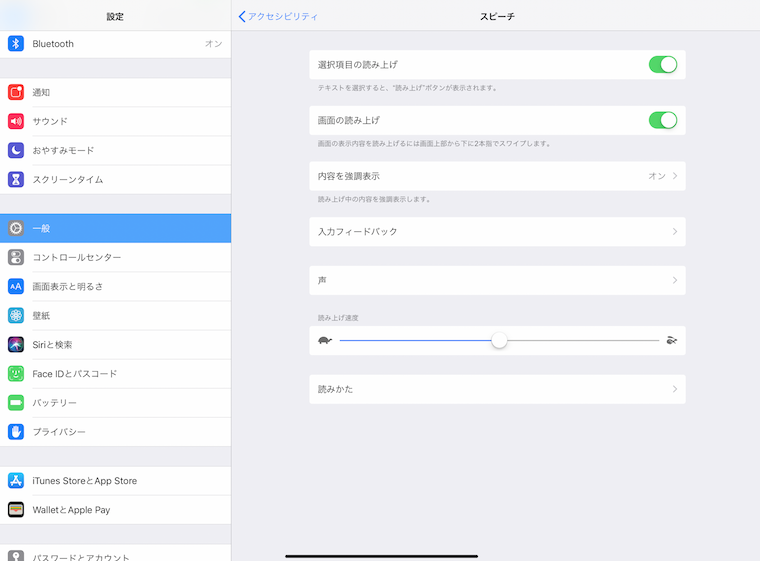Open the Siriと検索 icon
The width and height of the screenshot is (760, 561).
pos(16,345)
